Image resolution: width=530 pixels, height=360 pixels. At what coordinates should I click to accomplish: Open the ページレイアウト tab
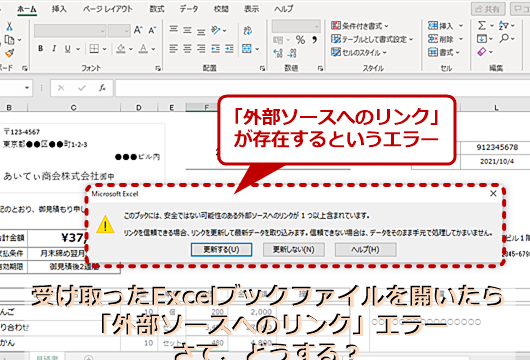coord(107,9)
